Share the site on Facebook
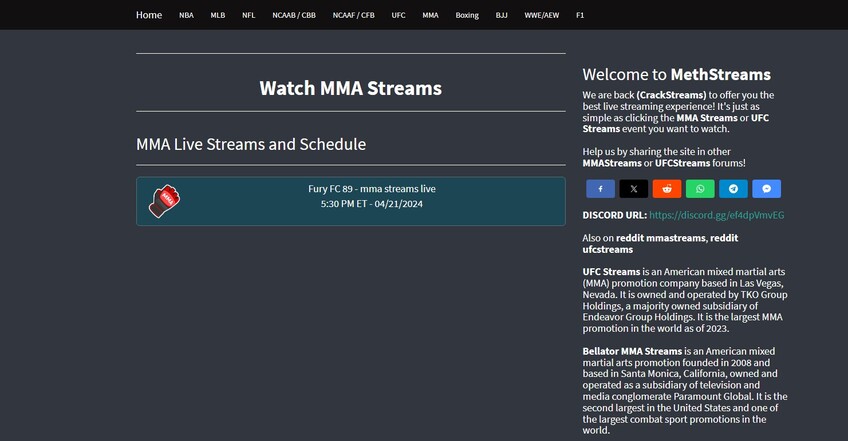The width and height of the screenshot is (848, 441). point(600,189)
